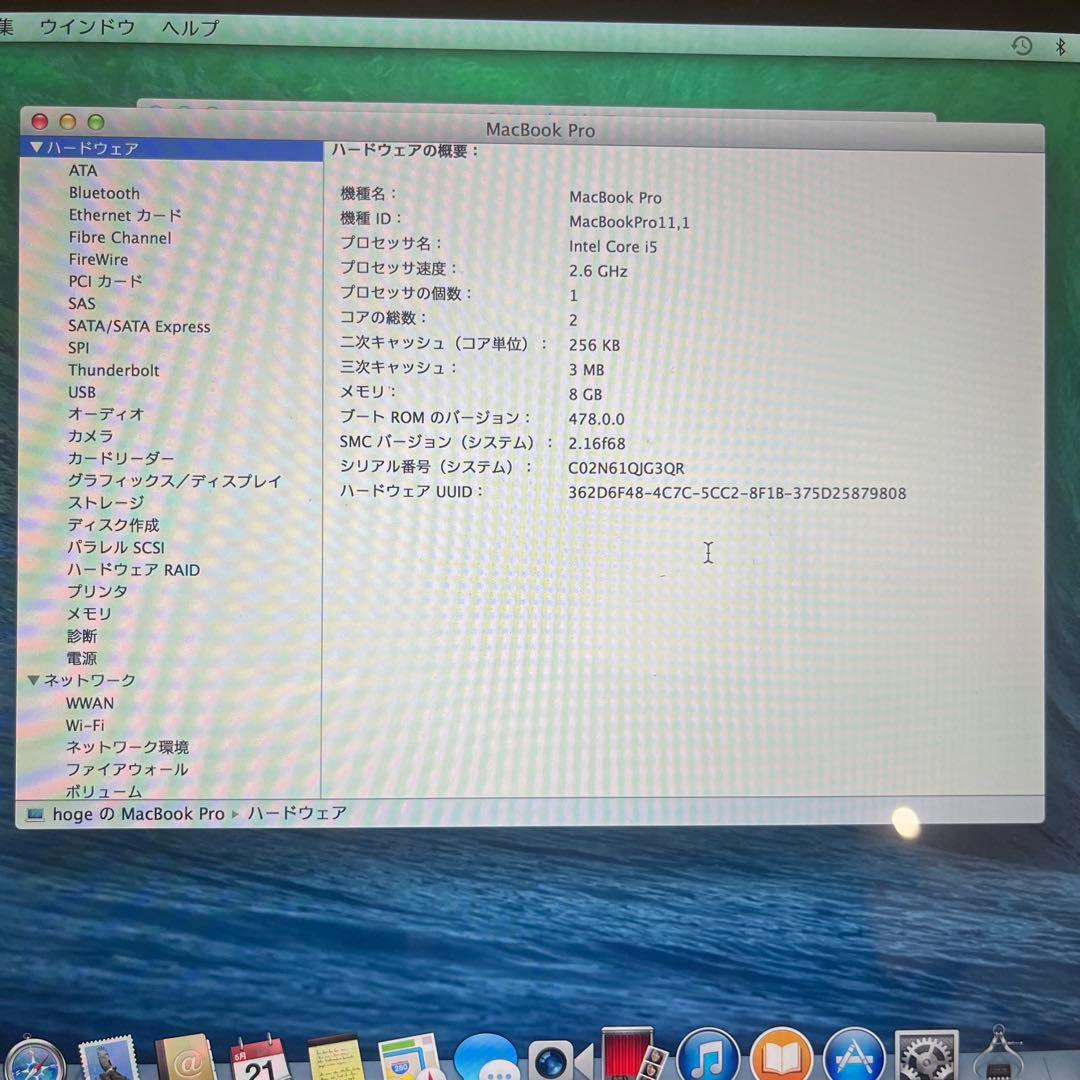Open the ウインドウ menu

[89, 27]
